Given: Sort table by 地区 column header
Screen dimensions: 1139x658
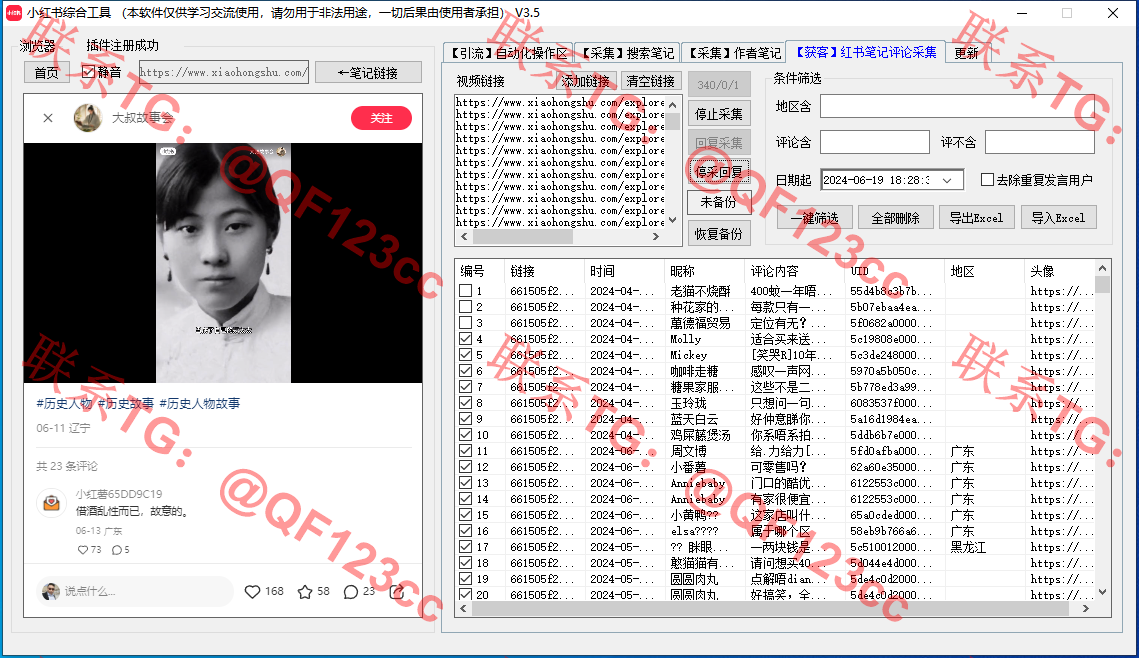Looking at the screenshot, I should tap(984, 271).
